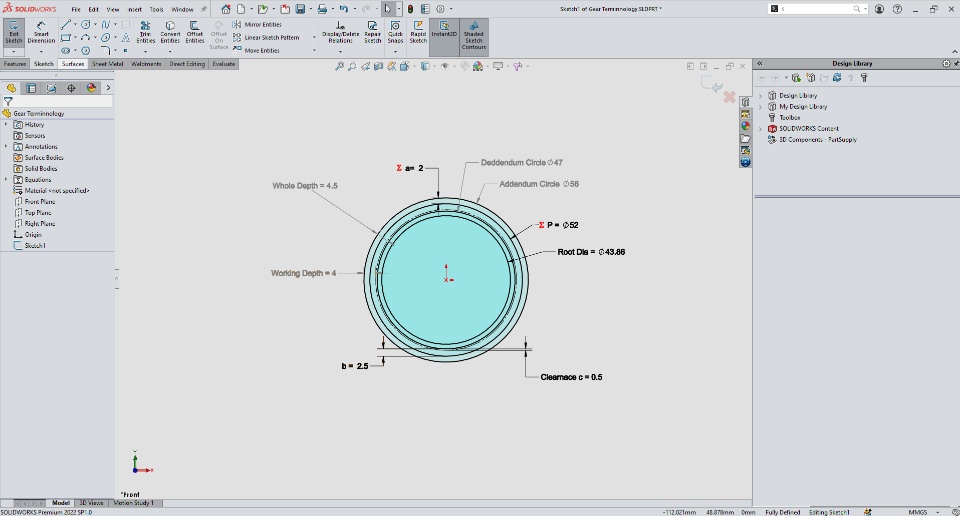The width and height of the screenshot is (960, 516).
Task: Select Toolbox in the Design Library
Action: pos(784,118)
